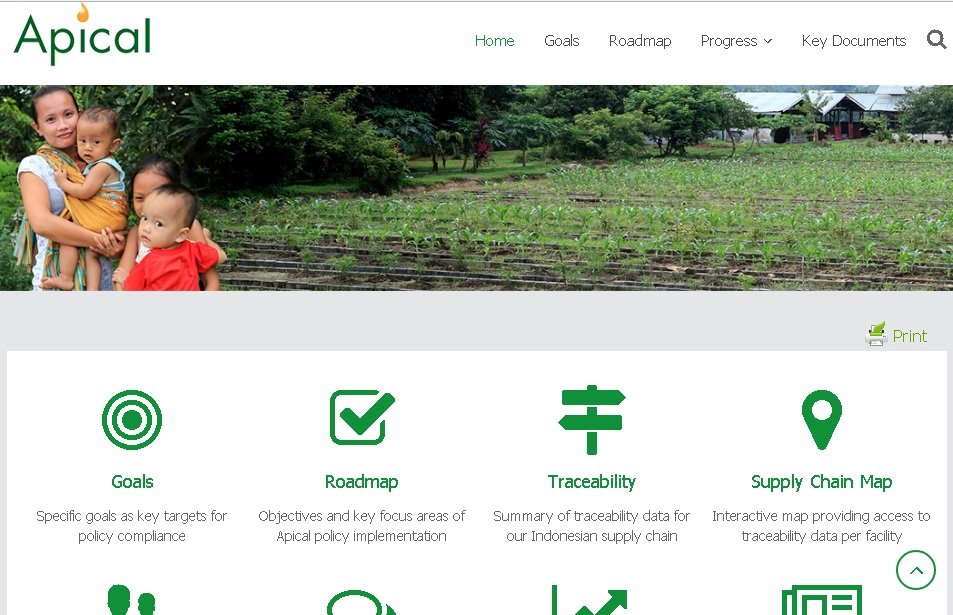Click the printer icon
Screen dimensions: 953x615
click(x=876, y=334)
